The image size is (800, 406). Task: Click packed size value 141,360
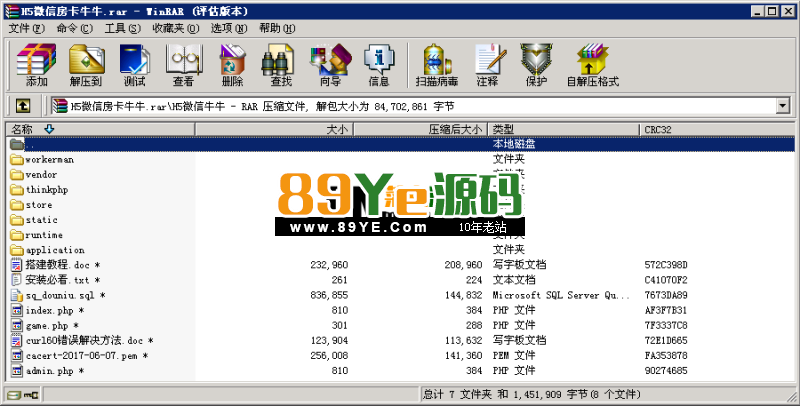[x=463, y=356]
